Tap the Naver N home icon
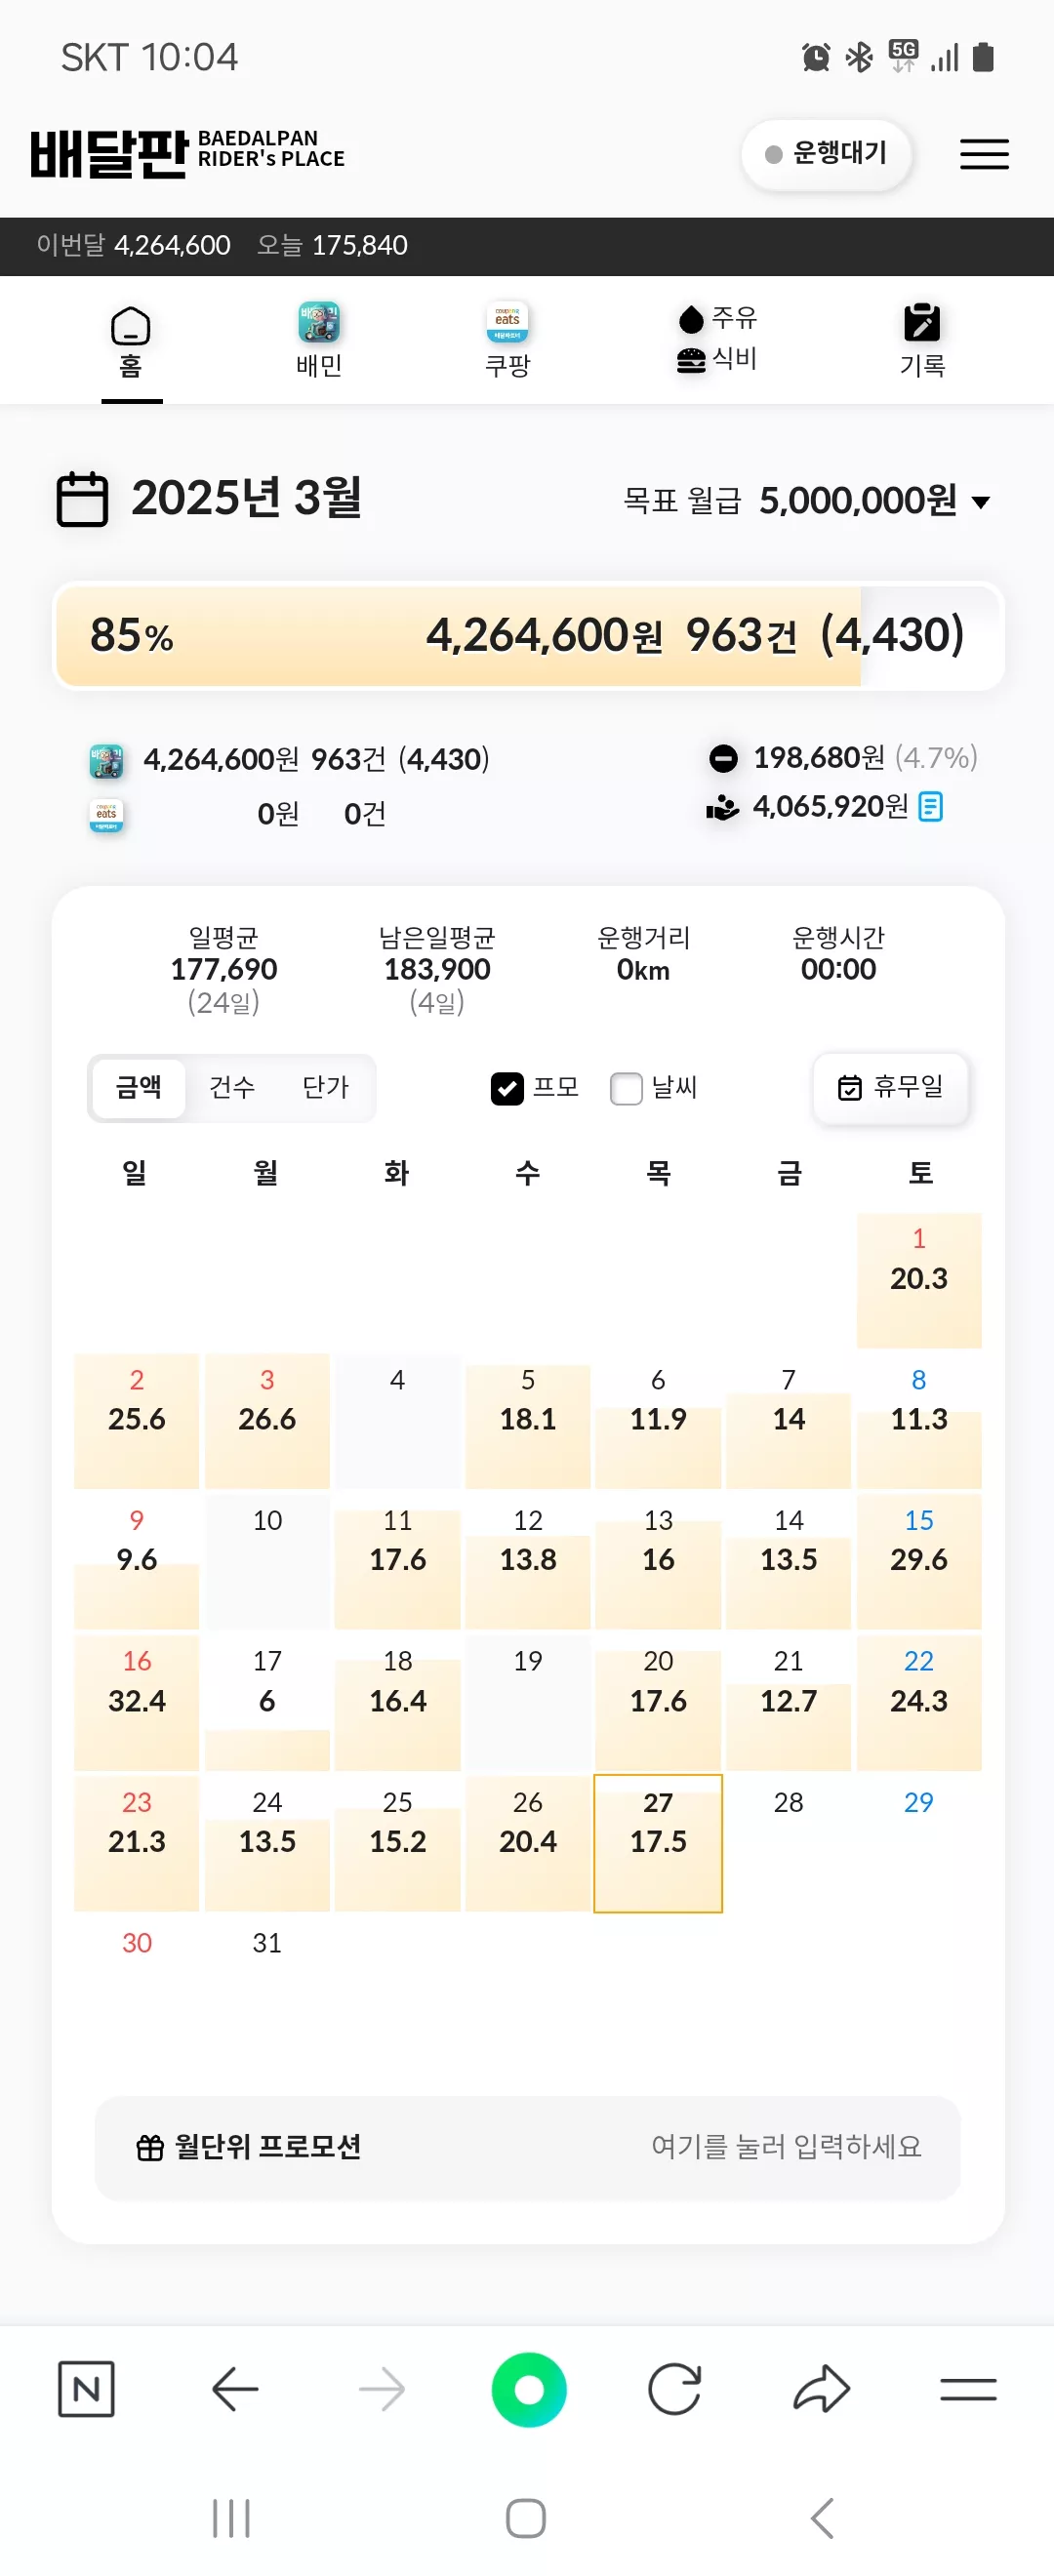This screenshot has height=2576, width=1054. pos(86,2390)
